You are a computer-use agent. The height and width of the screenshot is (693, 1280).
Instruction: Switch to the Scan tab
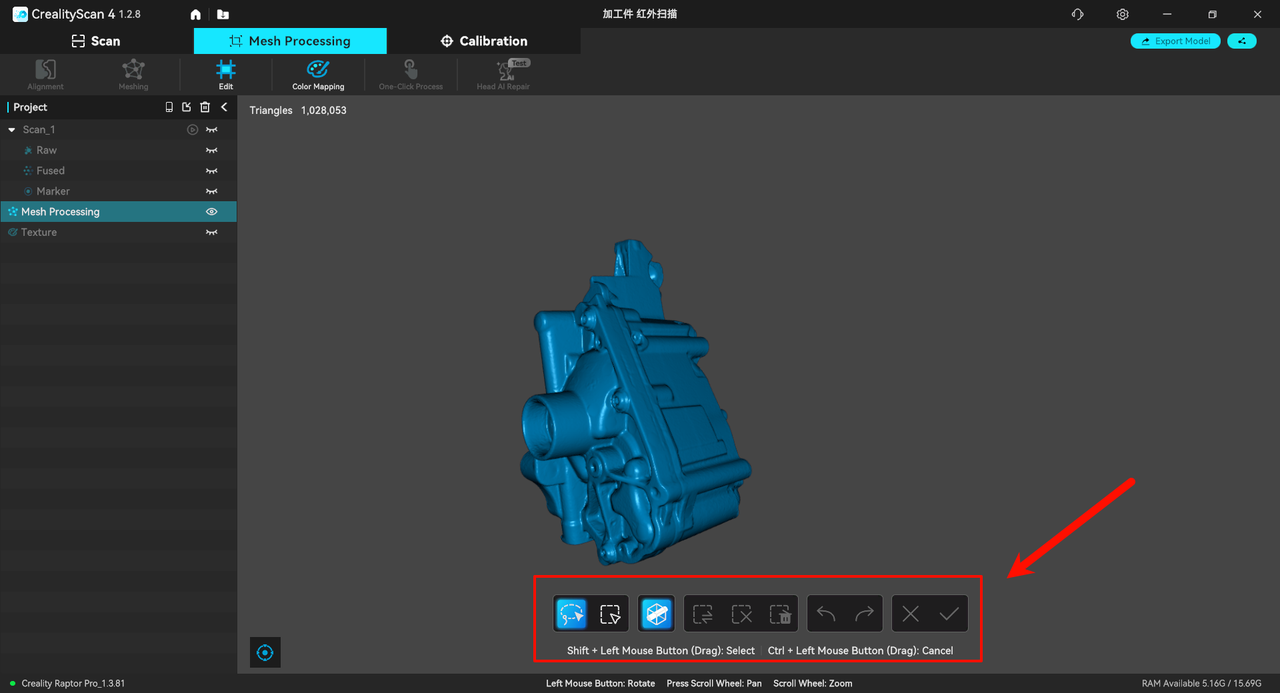[96, 41]
